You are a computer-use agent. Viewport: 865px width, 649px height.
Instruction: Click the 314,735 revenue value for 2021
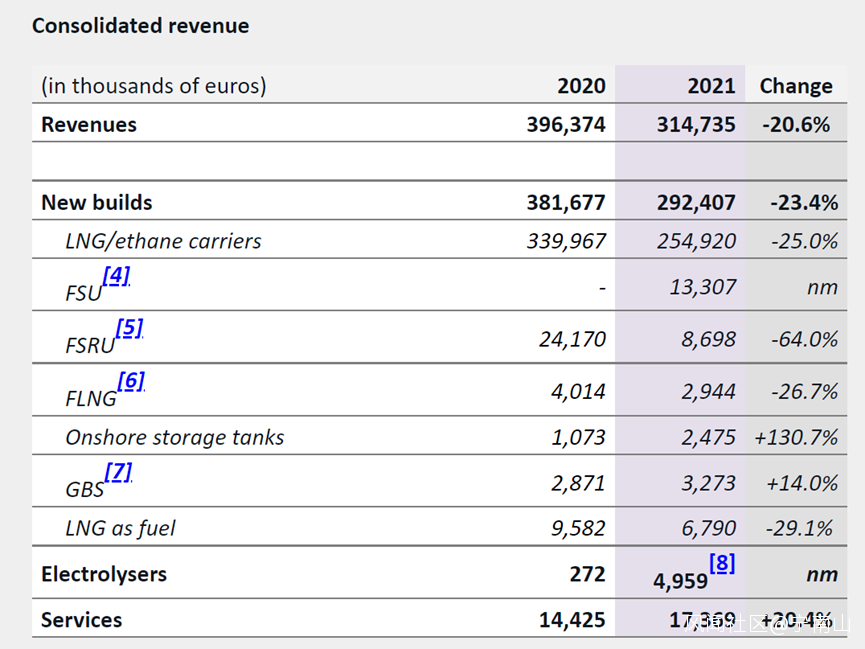pos(696,125)
